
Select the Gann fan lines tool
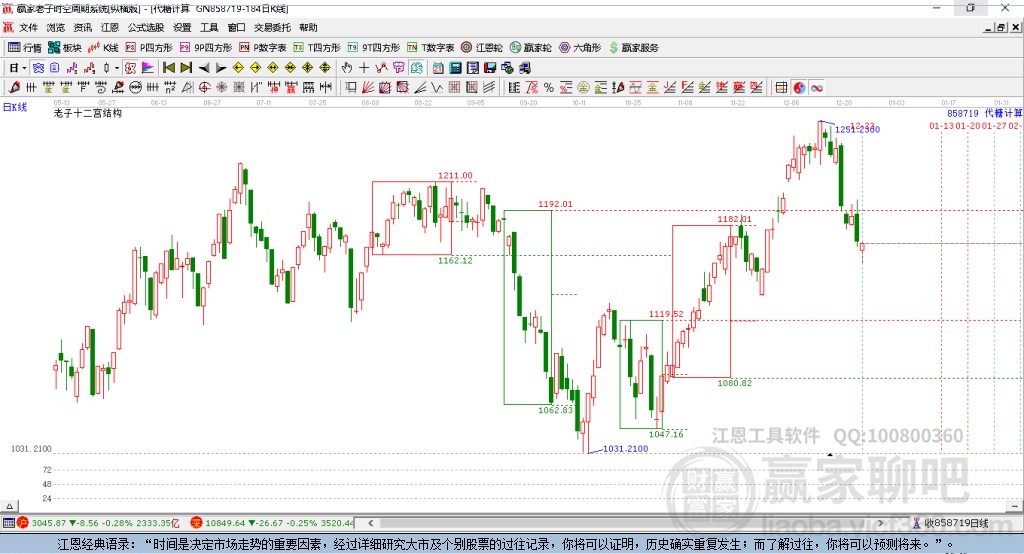pos(368,88)
